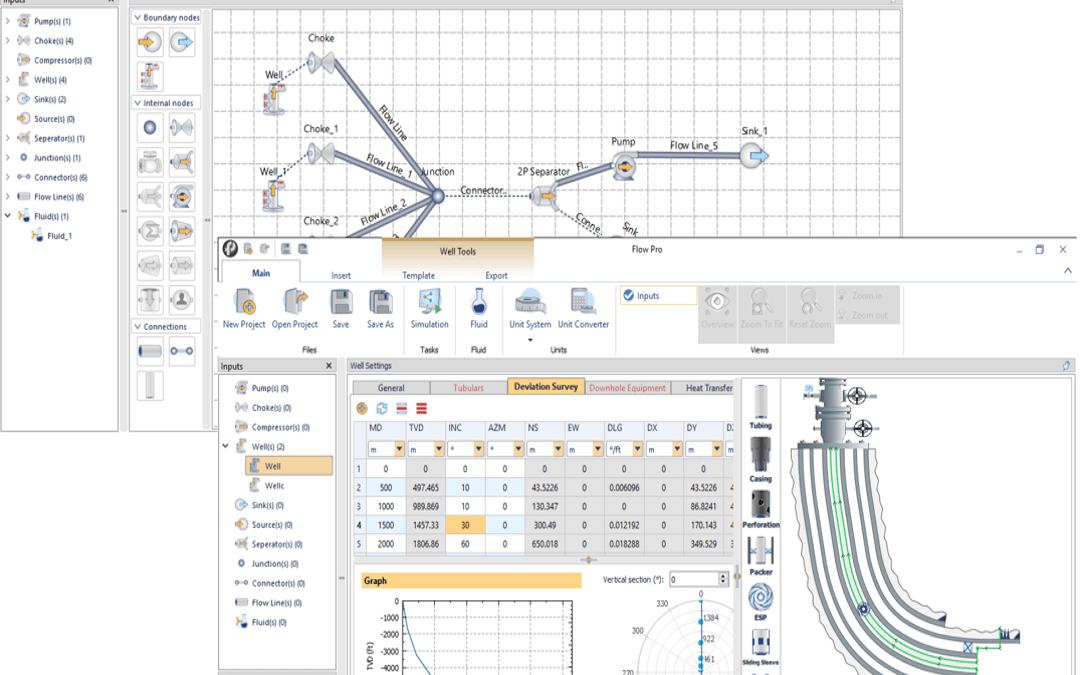Expand Pump(s) (1) in network Inputs tree
1080x675 pixels.
[x=8, y=21]
